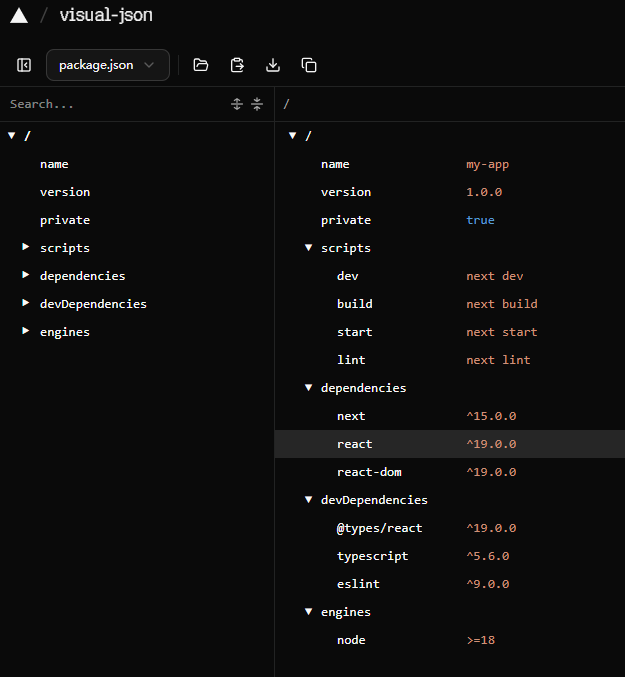Click the 1.0.0 version value

tap(484, 192)
